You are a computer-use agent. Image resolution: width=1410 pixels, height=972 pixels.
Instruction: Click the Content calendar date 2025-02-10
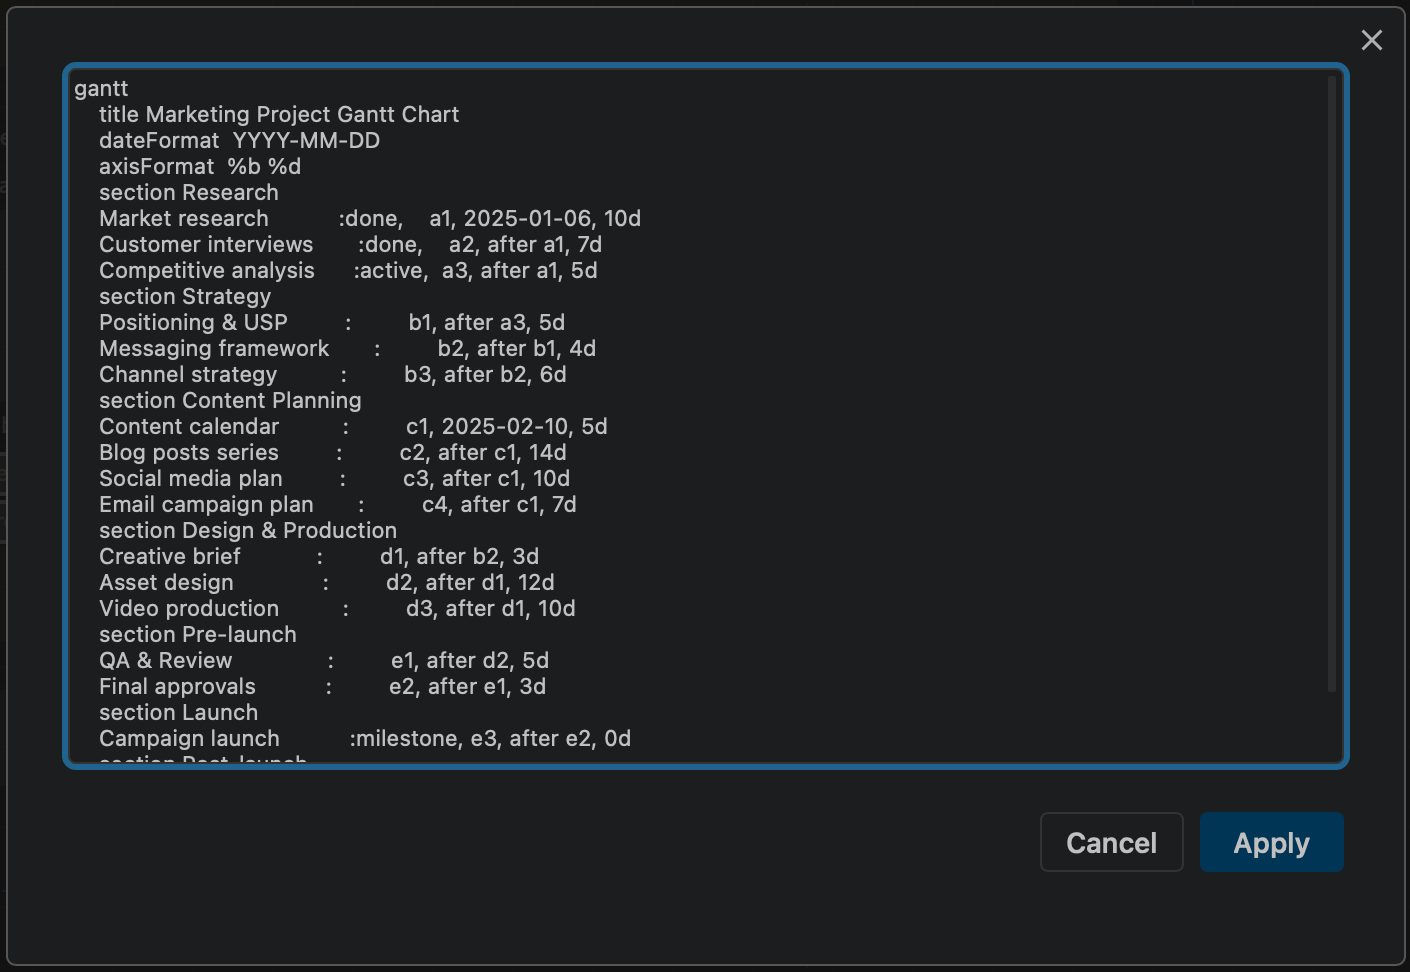click(505, 427)
